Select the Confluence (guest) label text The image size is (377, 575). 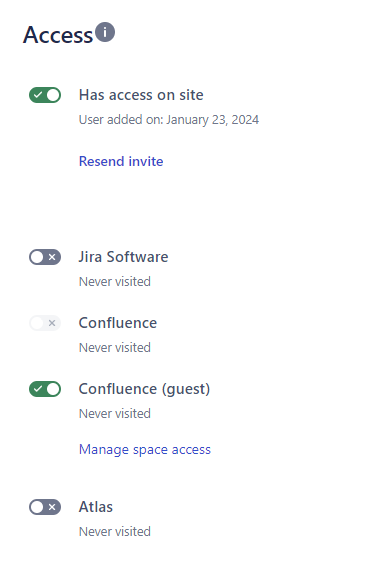[144, 389]
